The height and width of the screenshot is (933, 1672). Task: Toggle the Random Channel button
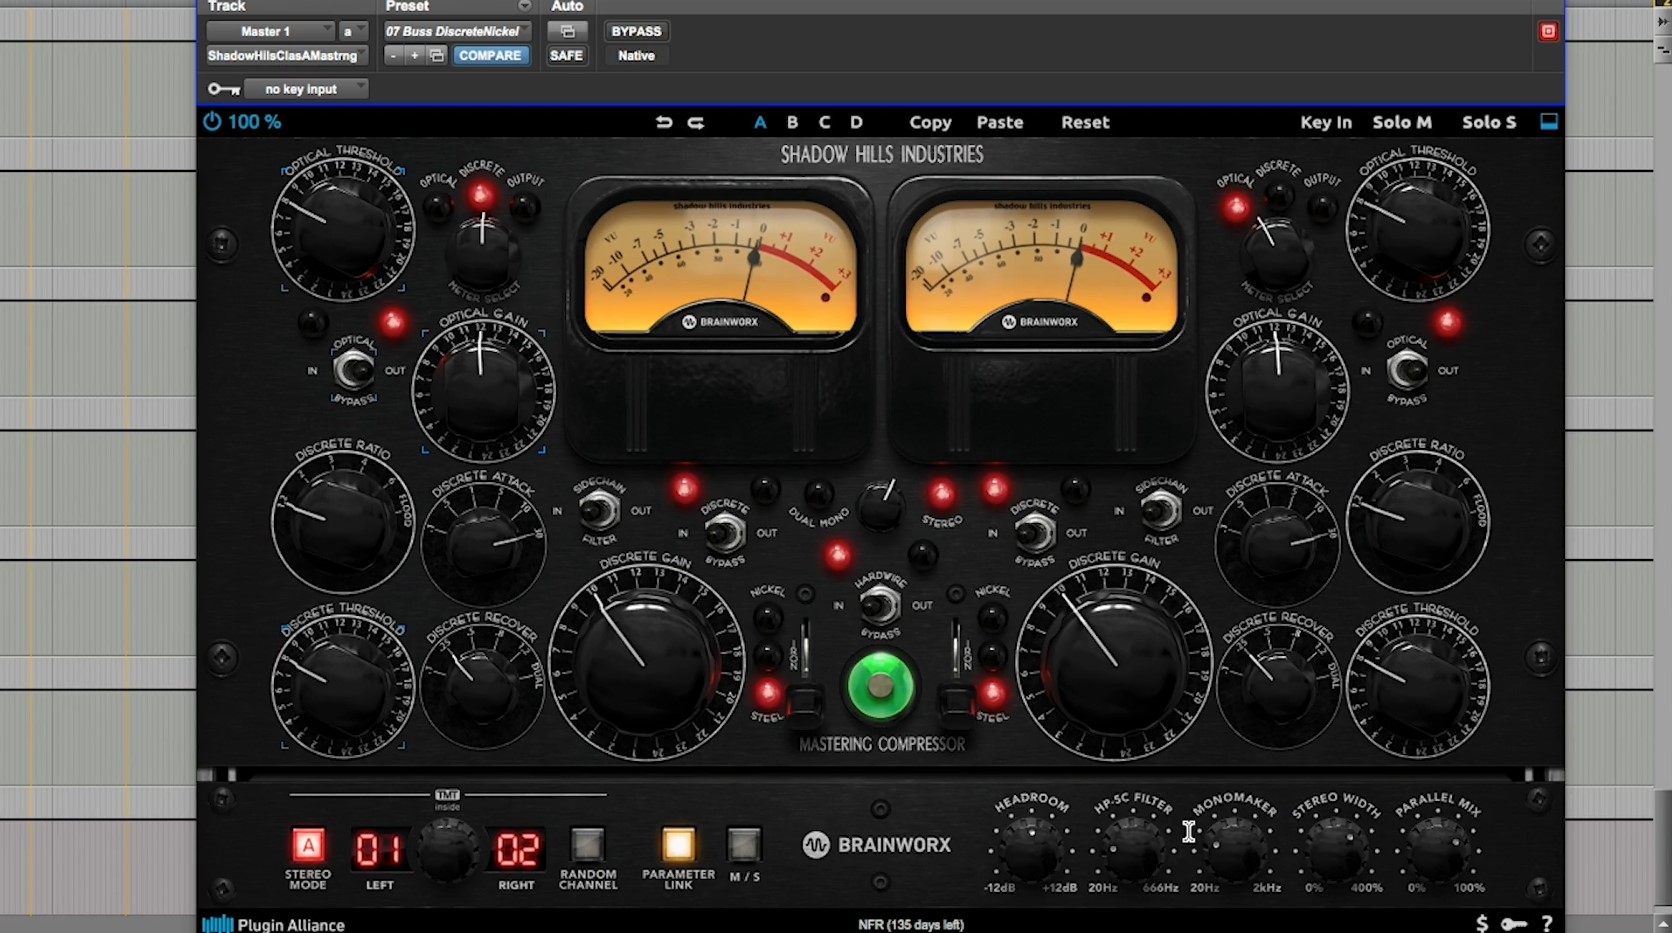pos(588,845)
